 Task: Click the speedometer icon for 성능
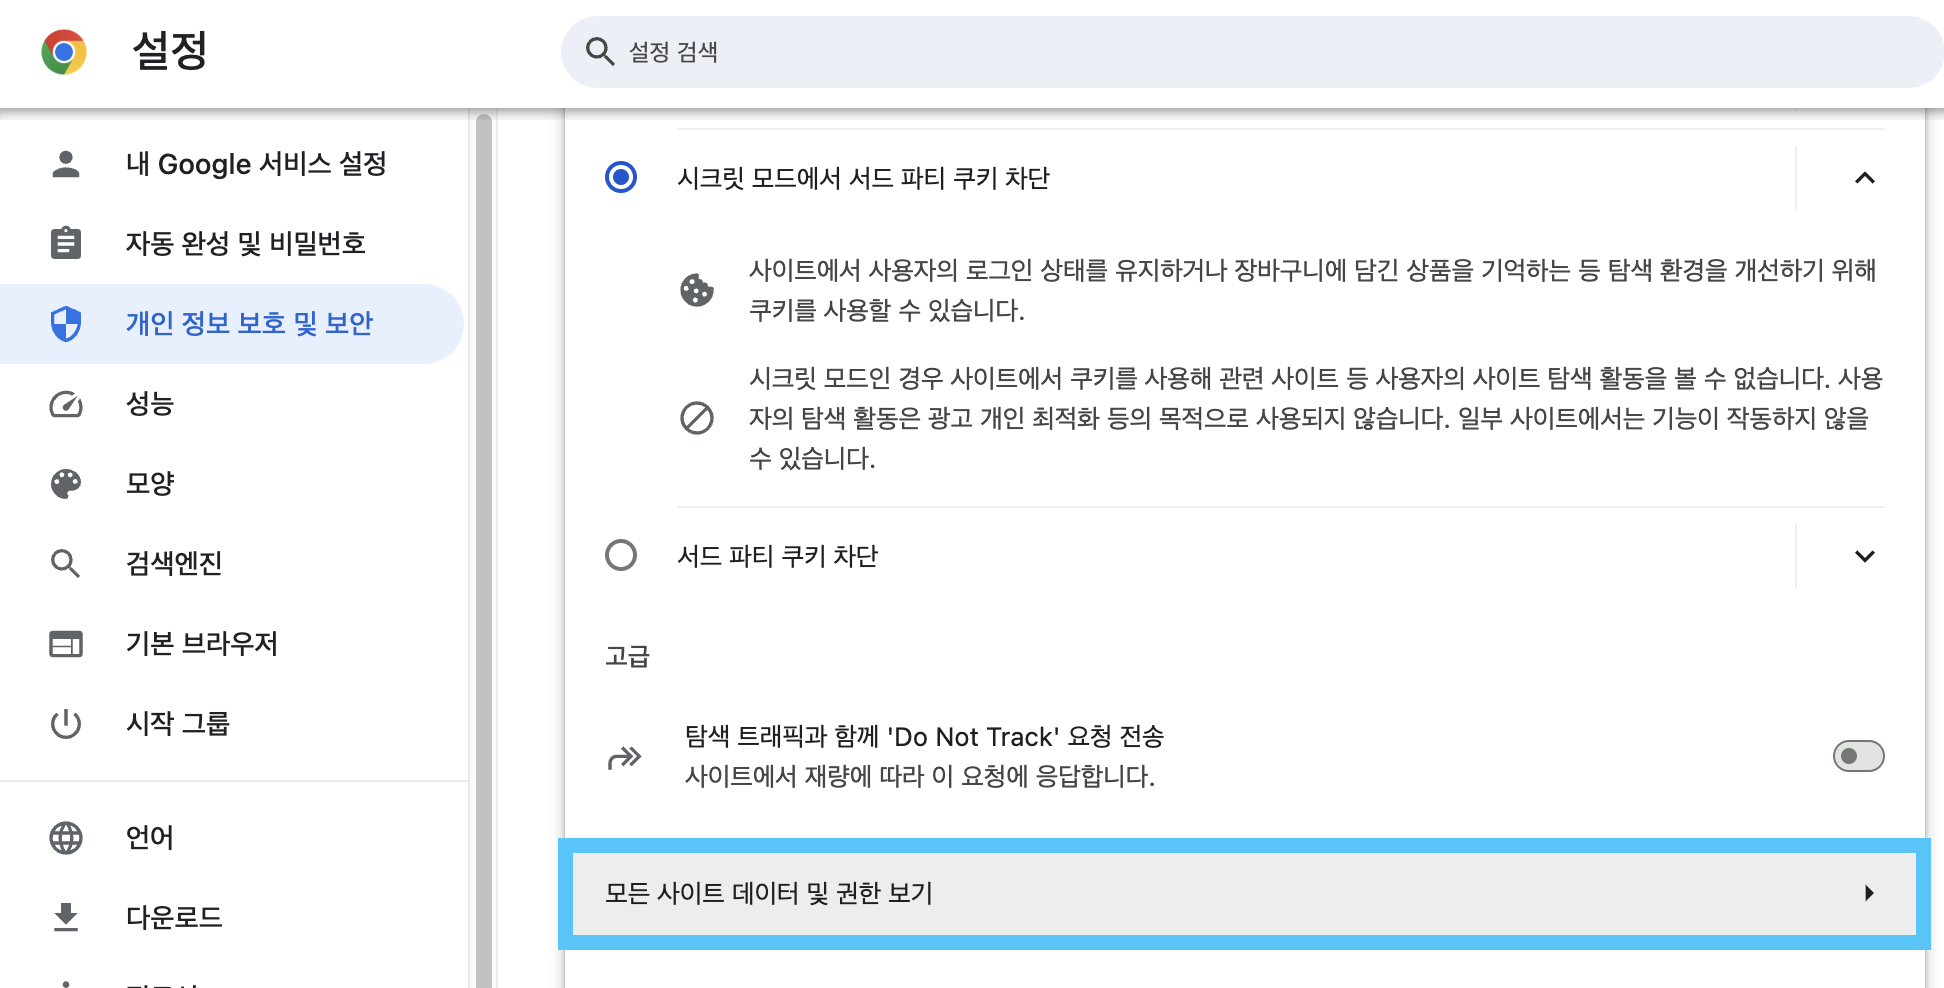[x=66, y=404]
